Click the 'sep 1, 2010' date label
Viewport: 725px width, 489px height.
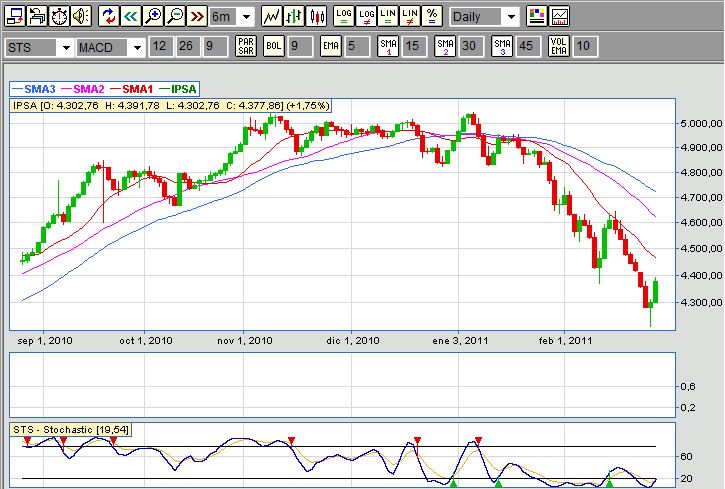(45, 341)
